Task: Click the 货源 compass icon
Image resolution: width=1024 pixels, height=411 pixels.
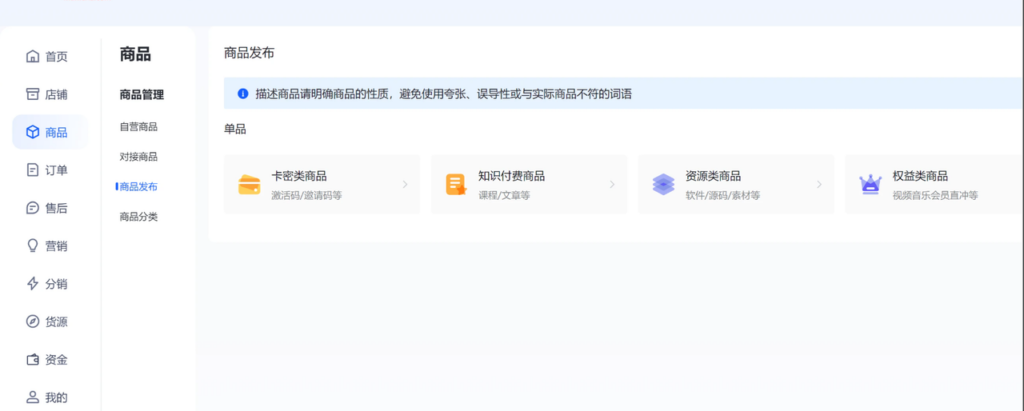Action: [33, 322]
